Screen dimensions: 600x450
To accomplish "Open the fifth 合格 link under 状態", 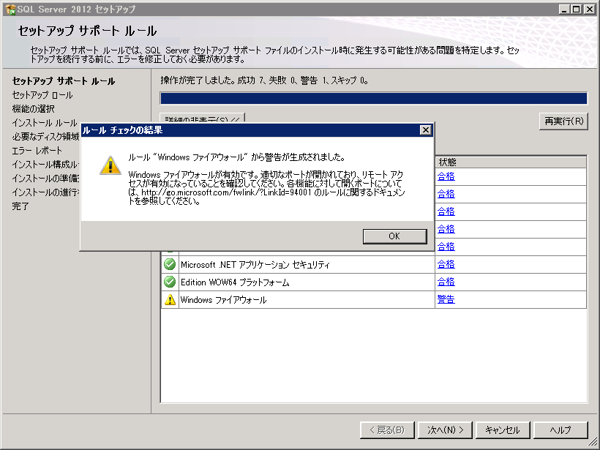I will pos(446,247).
